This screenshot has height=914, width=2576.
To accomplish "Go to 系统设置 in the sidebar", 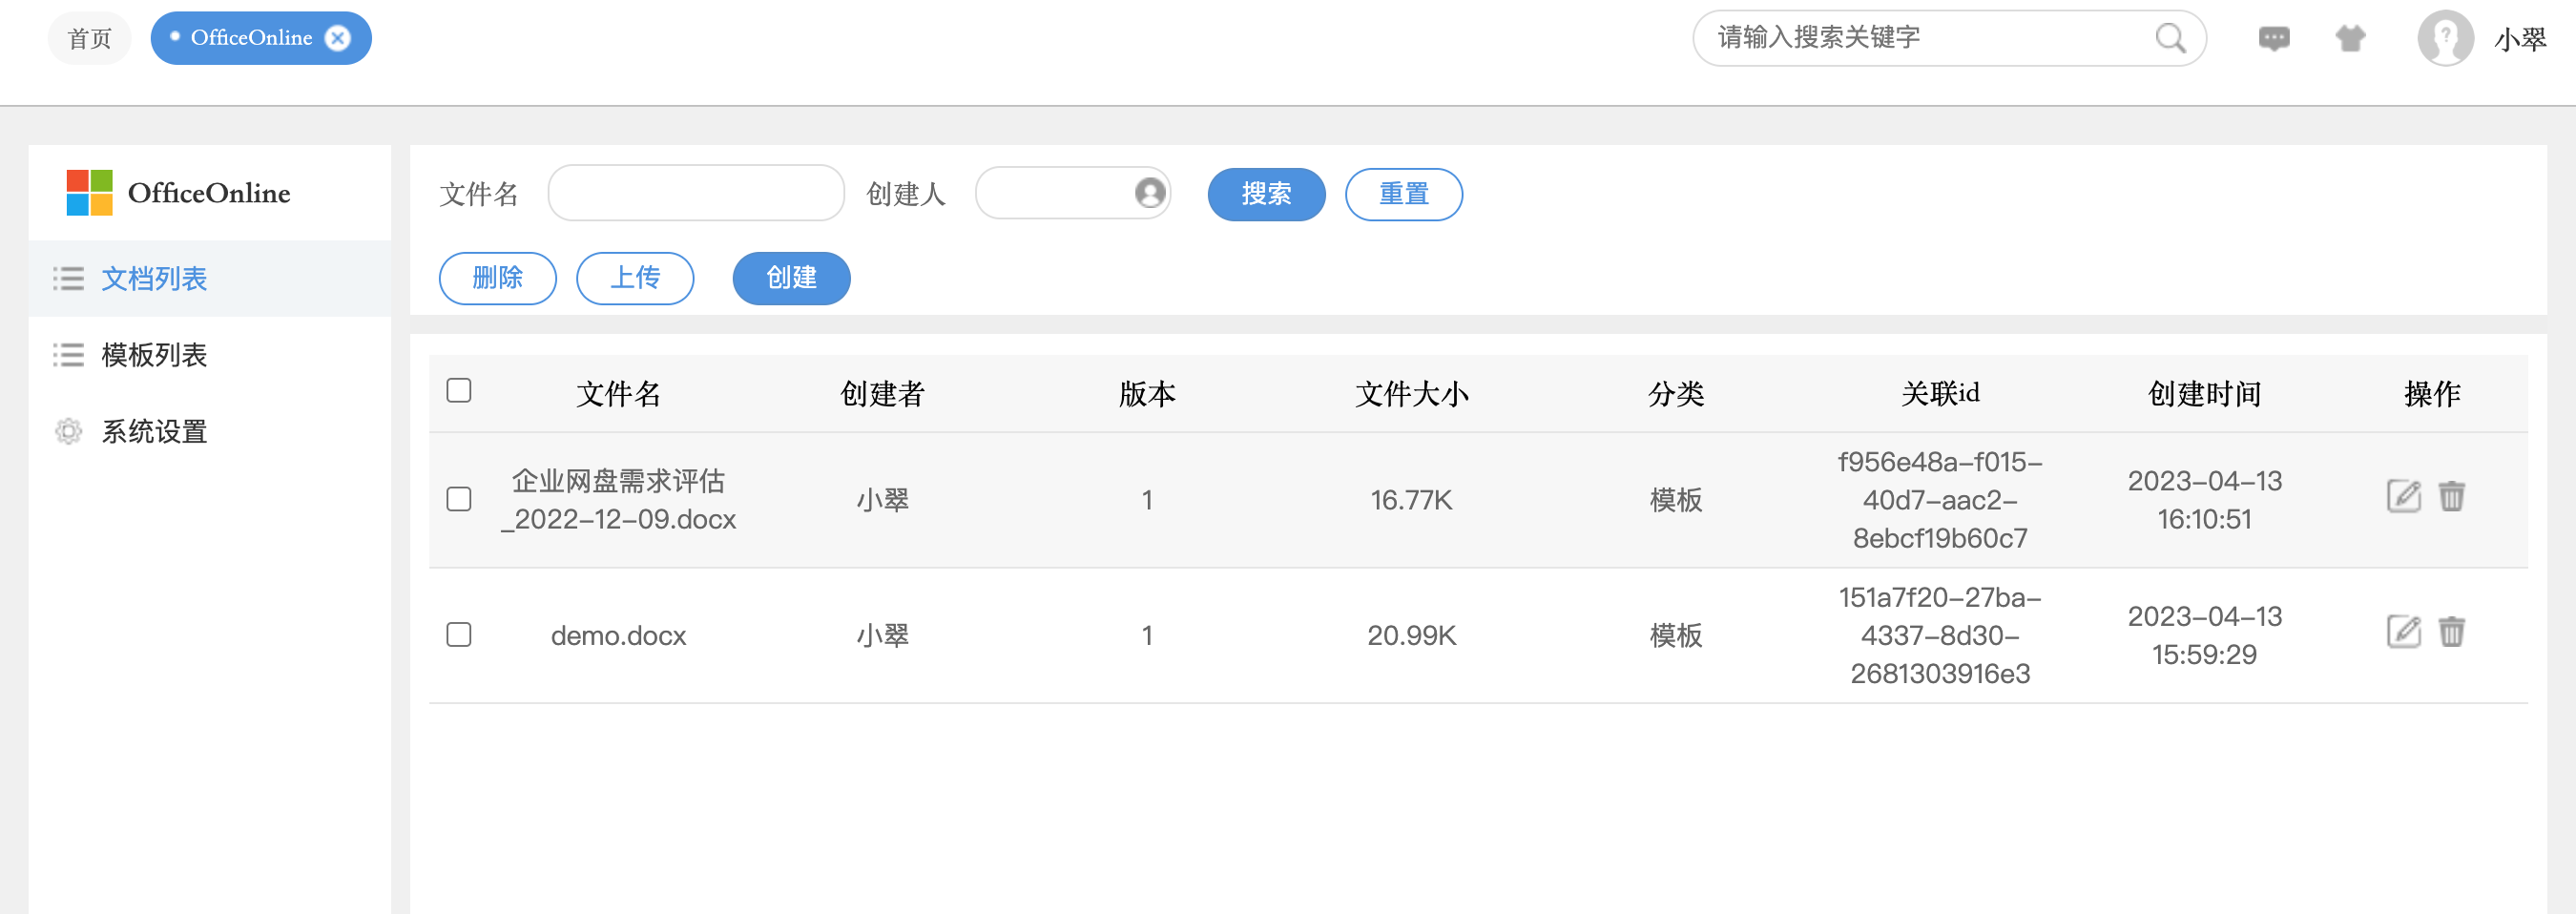I will 154,432.
